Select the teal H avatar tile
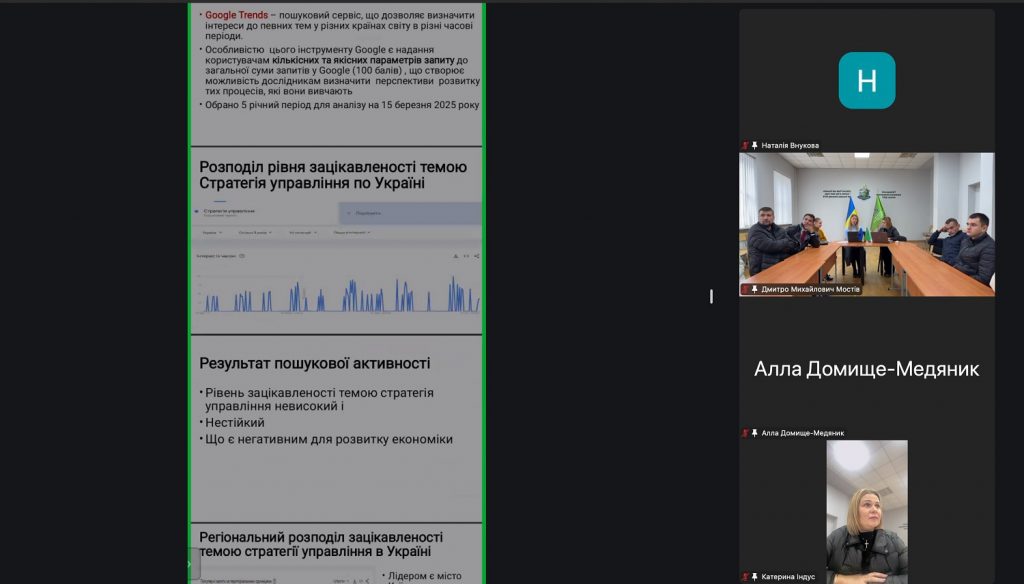 (866, 80)
